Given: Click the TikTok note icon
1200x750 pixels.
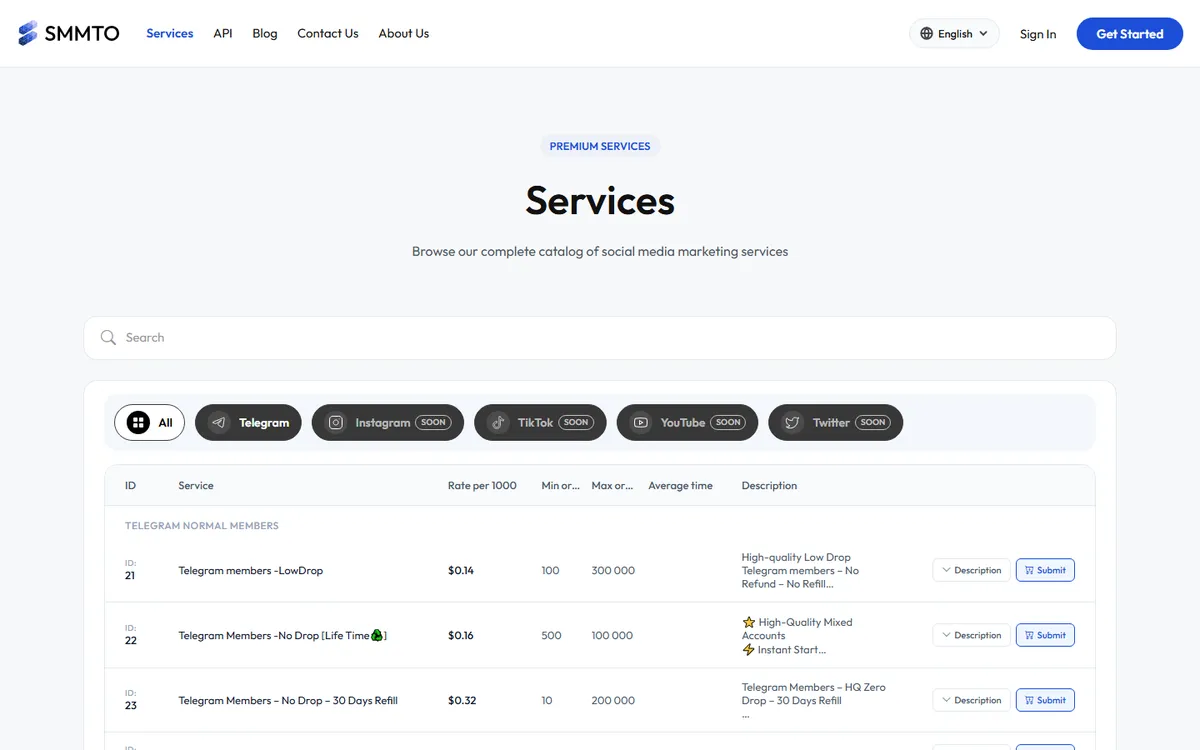Looking at the screenshot, I should (x=498, y=422).
